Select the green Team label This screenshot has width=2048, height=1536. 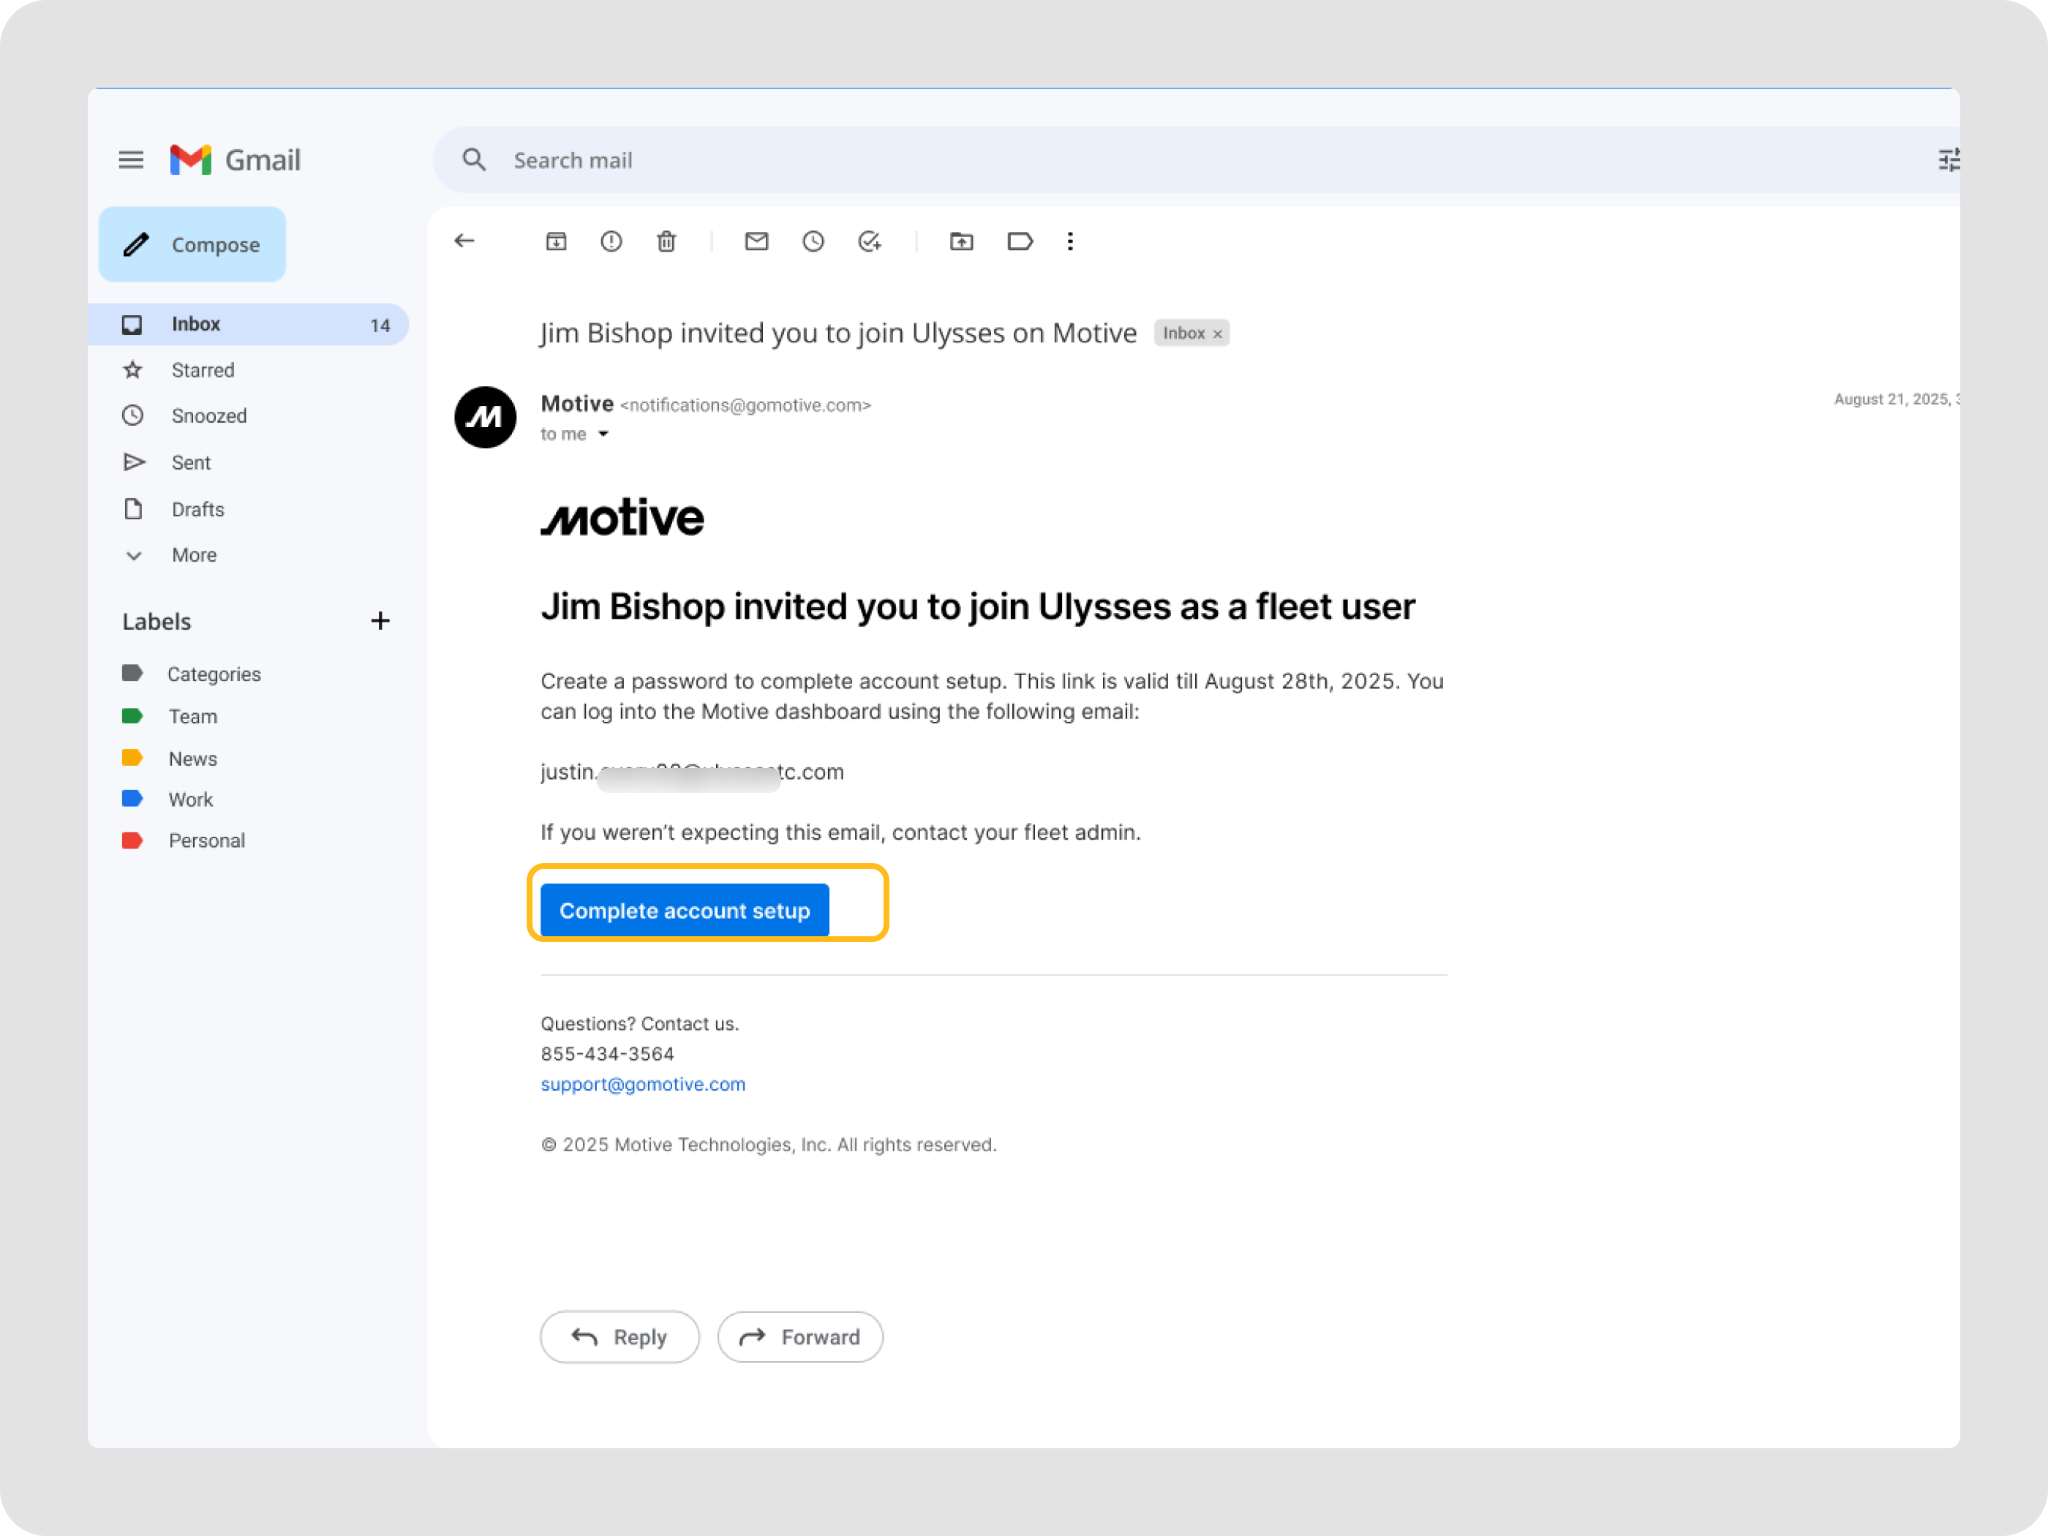pos(192,716)
